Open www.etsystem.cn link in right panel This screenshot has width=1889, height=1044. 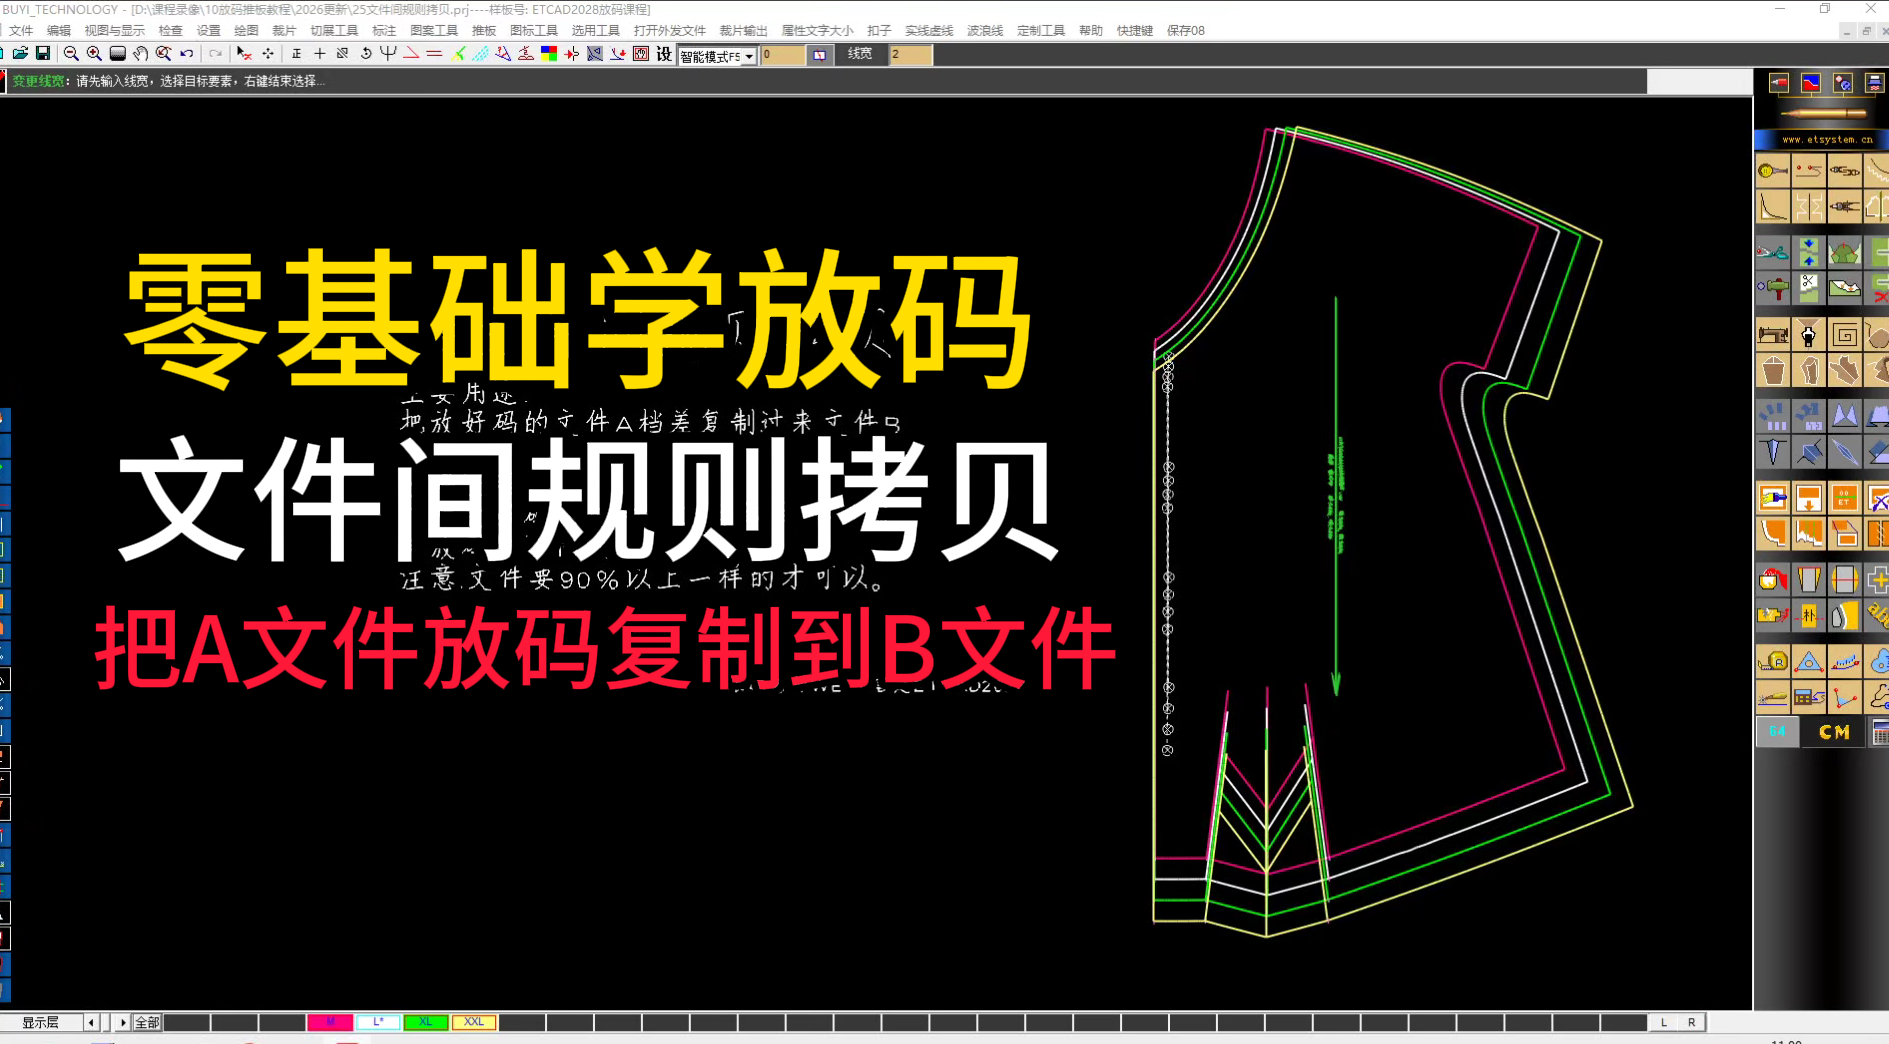(1826, 139)
